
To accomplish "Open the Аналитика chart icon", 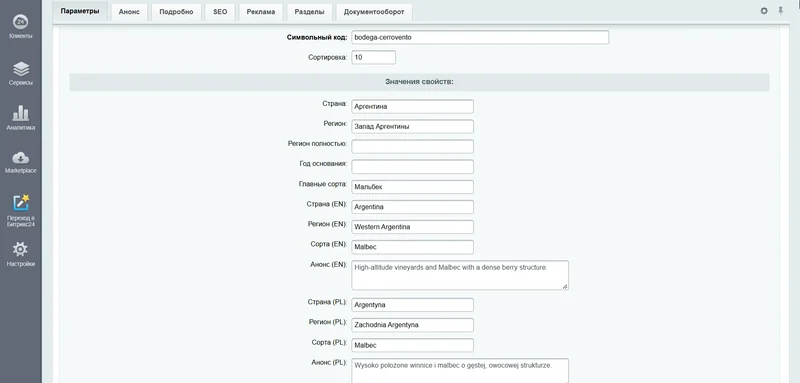I will coord(20,113).
